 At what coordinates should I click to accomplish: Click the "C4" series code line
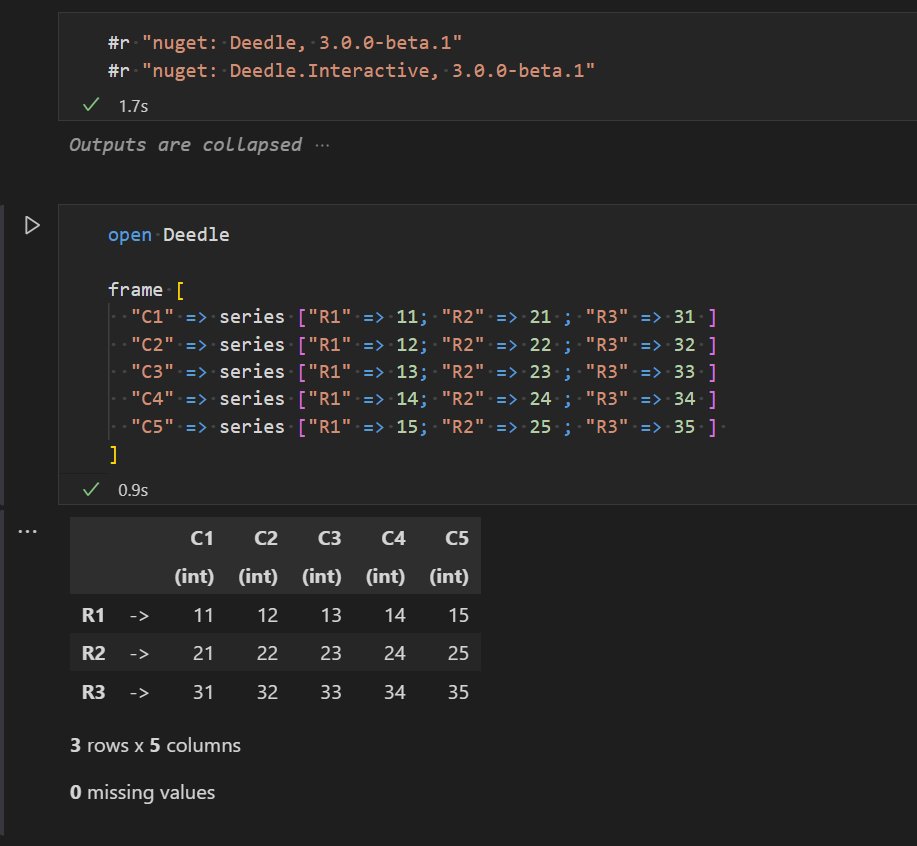[423, 399]
